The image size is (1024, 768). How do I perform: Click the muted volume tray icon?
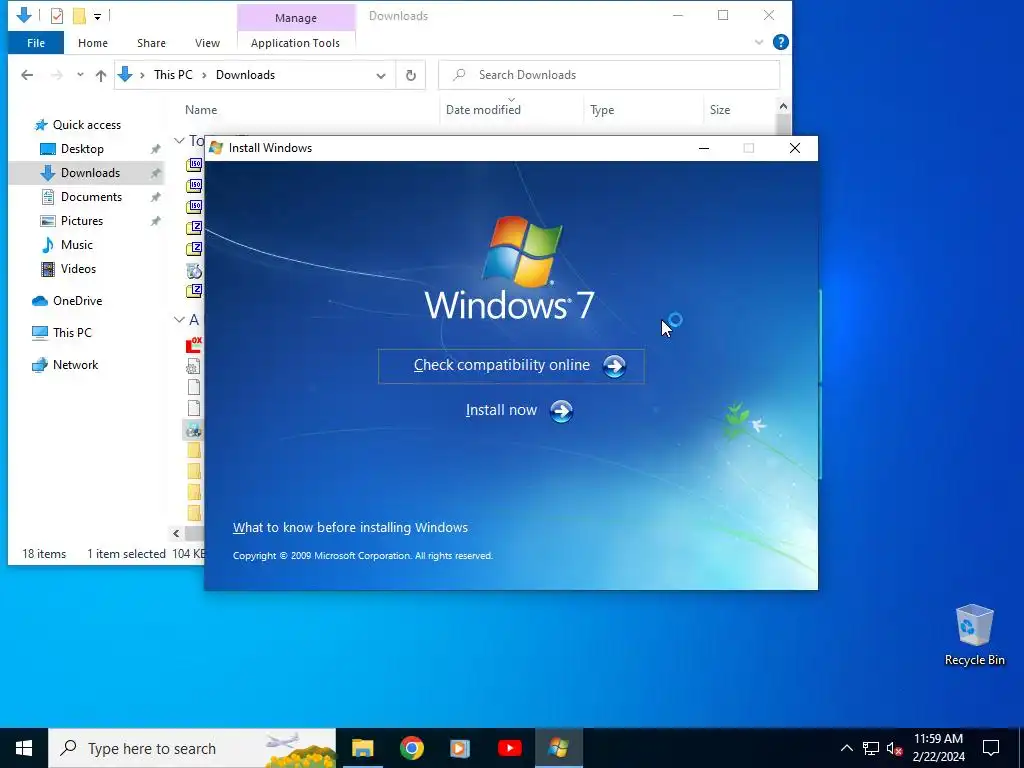pyautogui.click(x=894, y=748)
